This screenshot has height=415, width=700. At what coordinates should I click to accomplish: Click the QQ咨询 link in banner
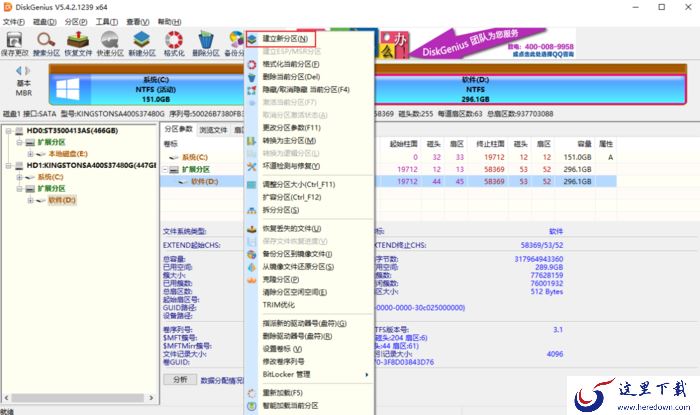pyautogui.click(x=543, y=54)
